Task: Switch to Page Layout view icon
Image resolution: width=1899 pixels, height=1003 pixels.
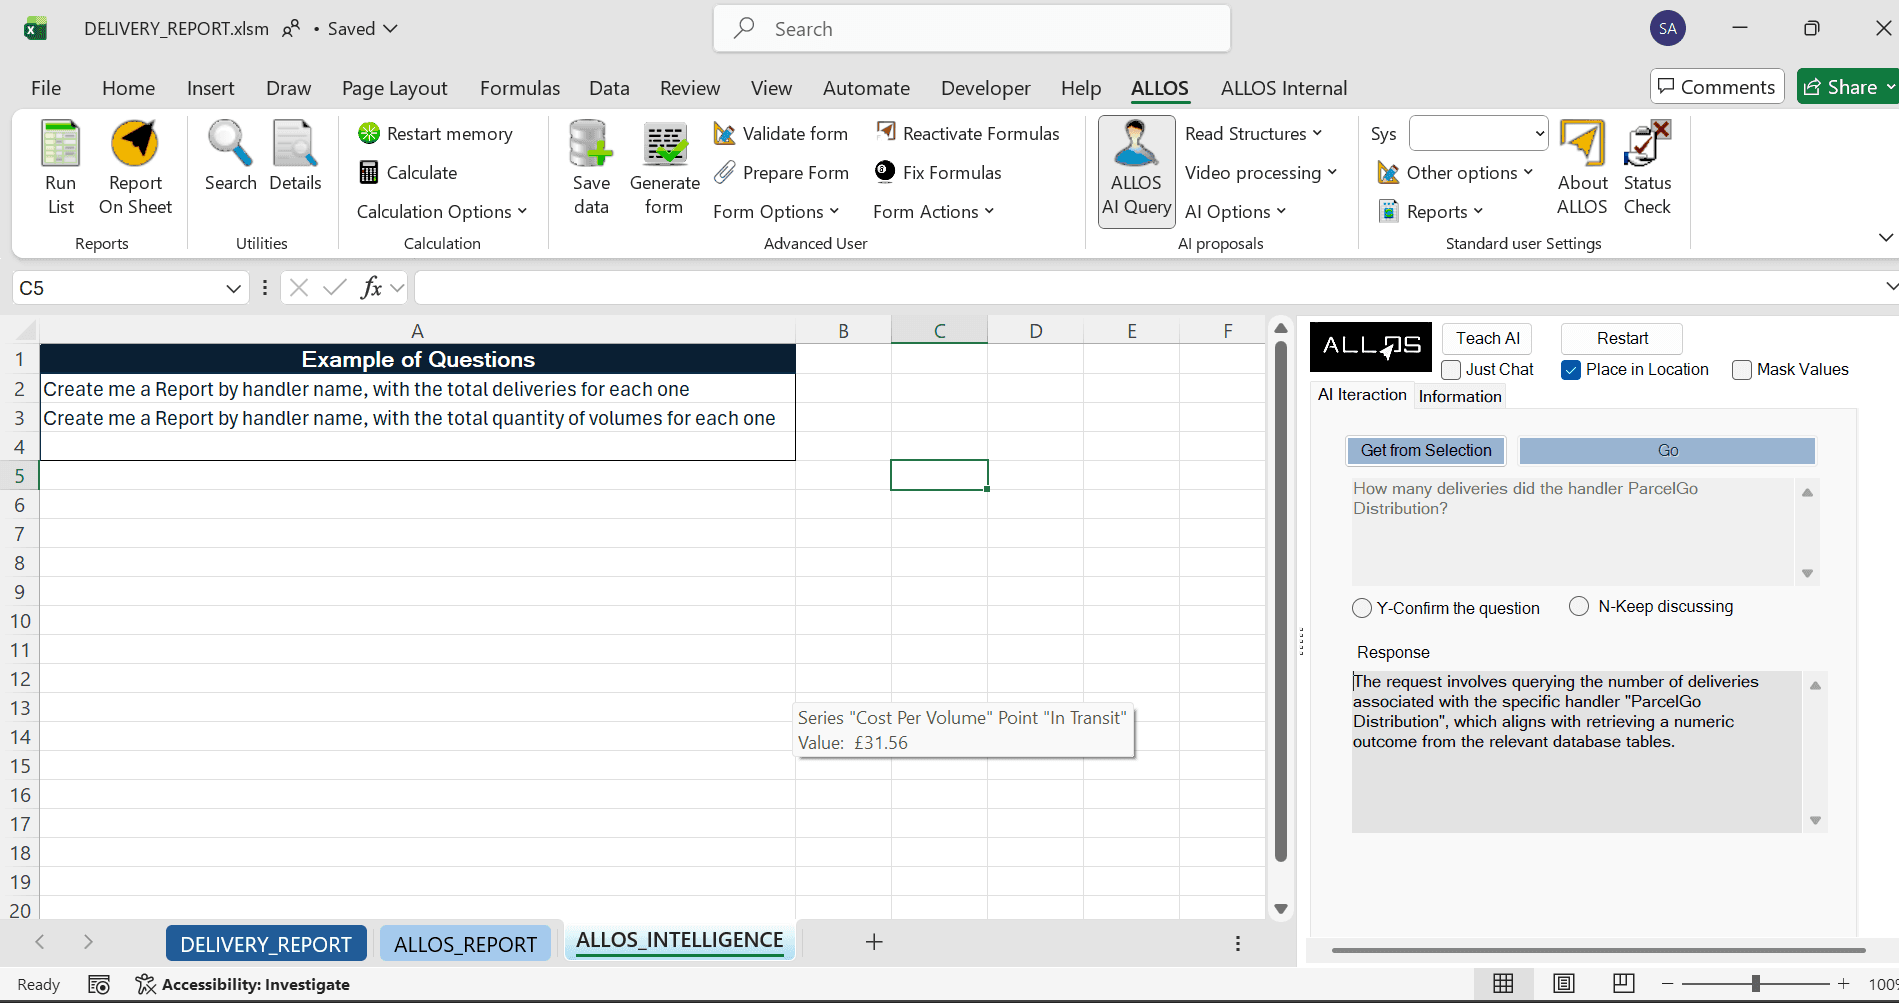Action: 1564,984
